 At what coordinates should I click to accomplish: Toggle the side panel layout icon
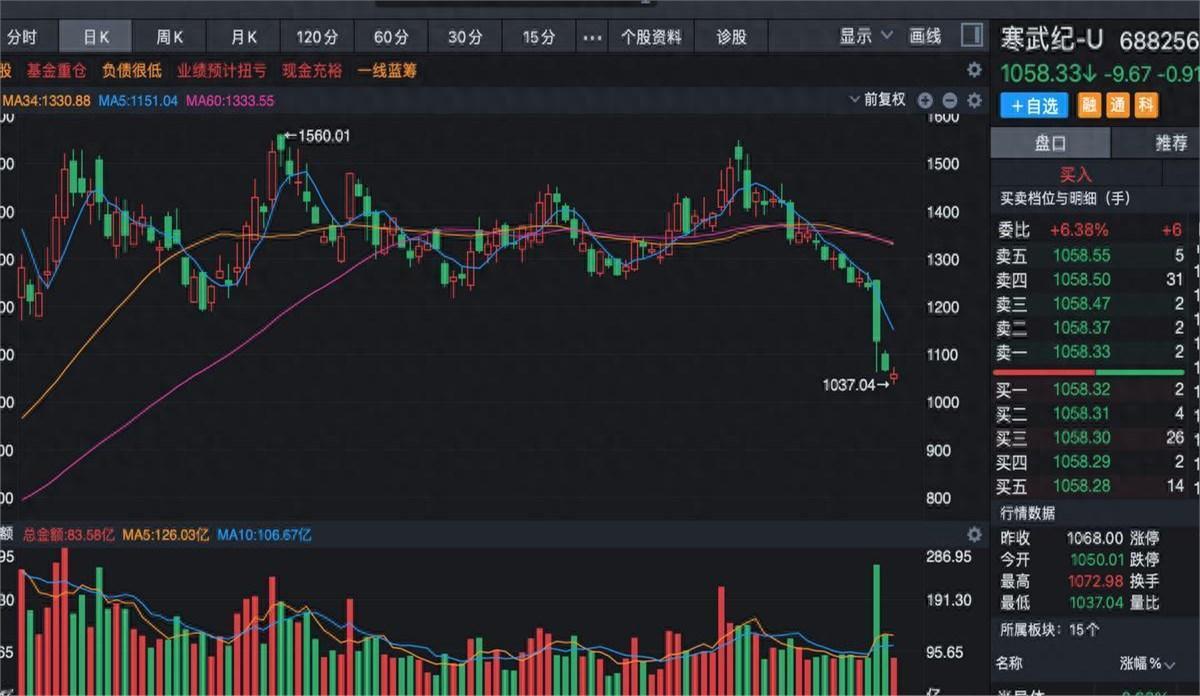(x=971, y=36)
